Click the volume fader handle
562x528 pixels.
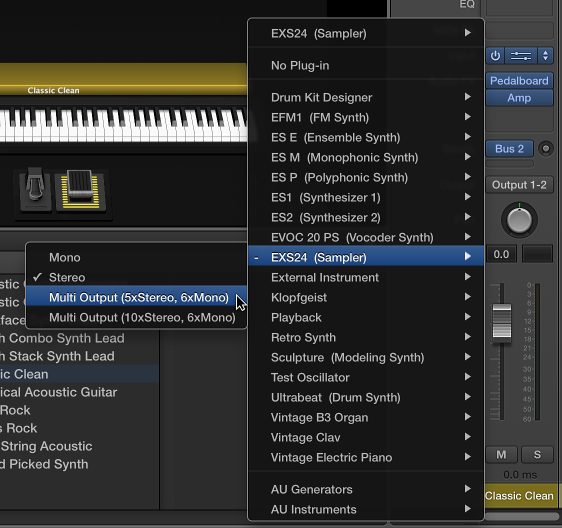coord(502,322)
